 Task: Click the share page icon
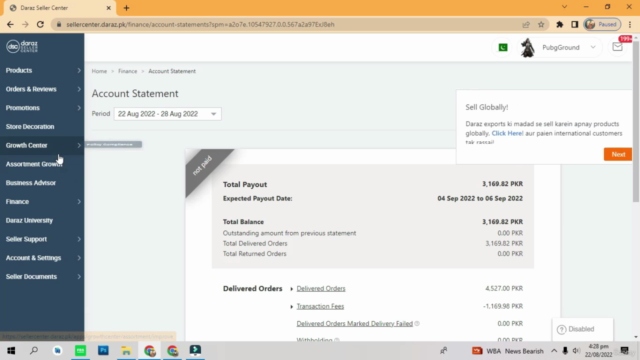(x=526, y=24)
